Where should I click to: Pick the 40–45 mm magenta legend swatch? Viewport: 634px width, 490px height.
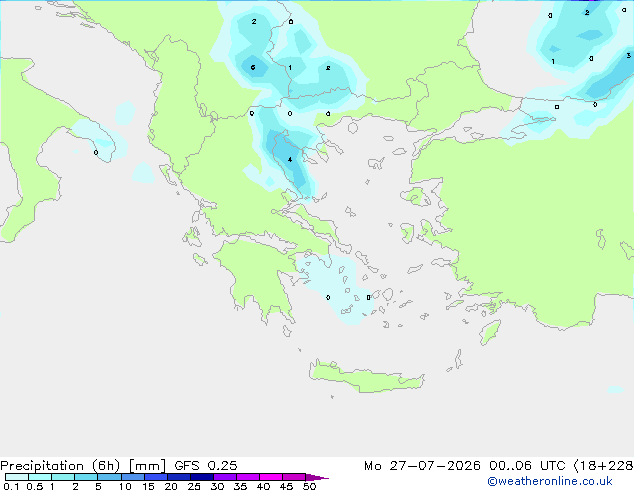click(271, 477)
